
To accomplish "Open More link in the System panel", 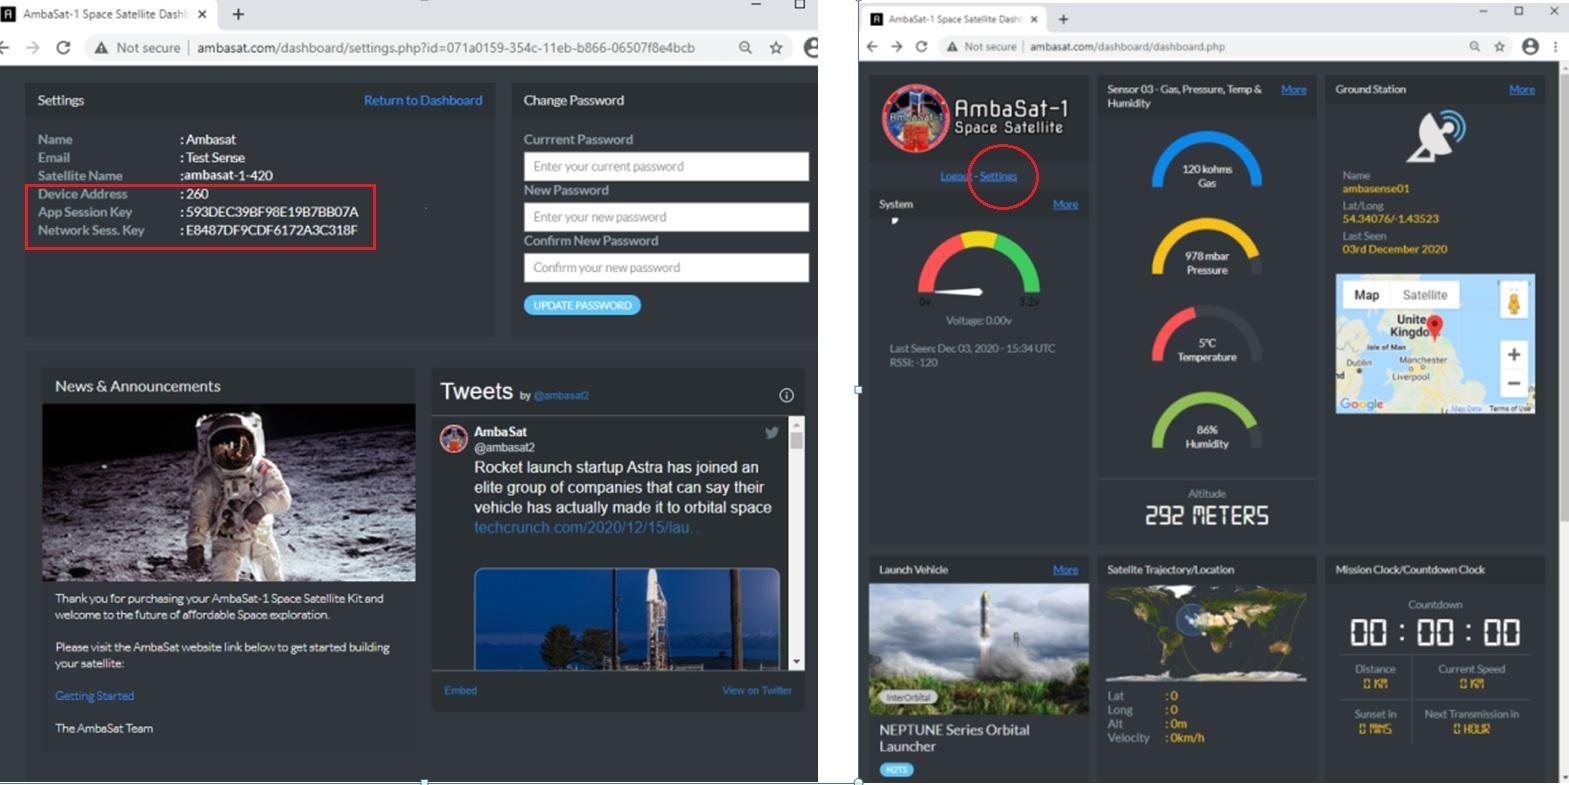I will (1065, 204).
